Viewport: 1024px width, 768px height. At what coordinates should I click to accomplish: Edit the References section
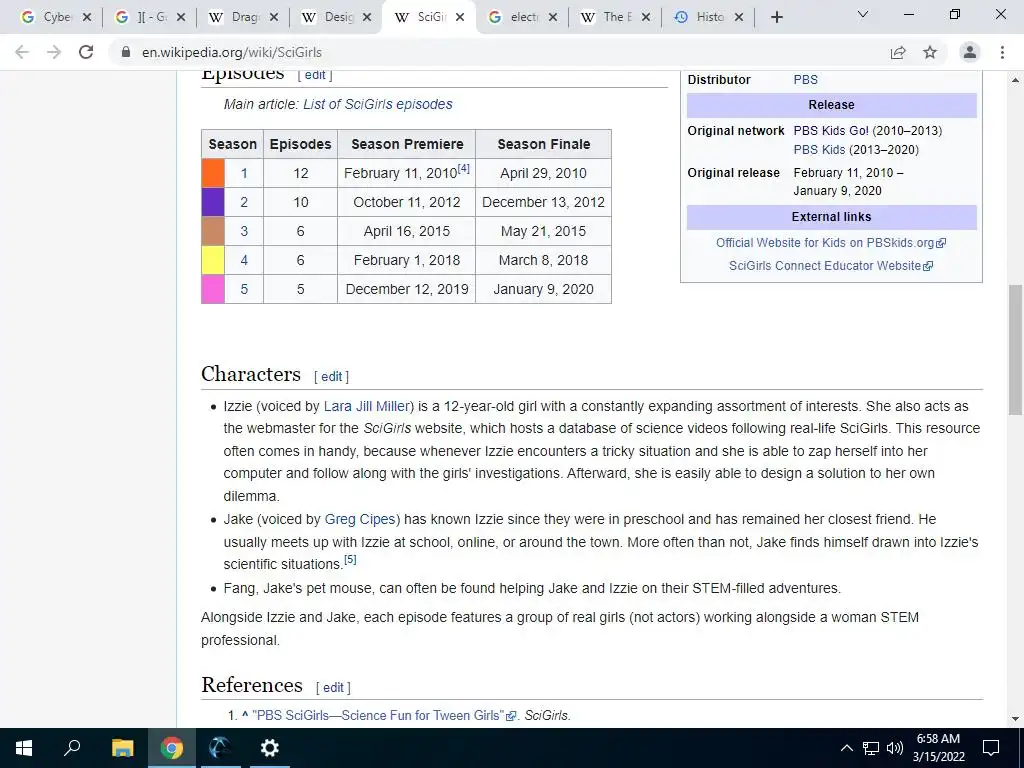pos(333,688)
